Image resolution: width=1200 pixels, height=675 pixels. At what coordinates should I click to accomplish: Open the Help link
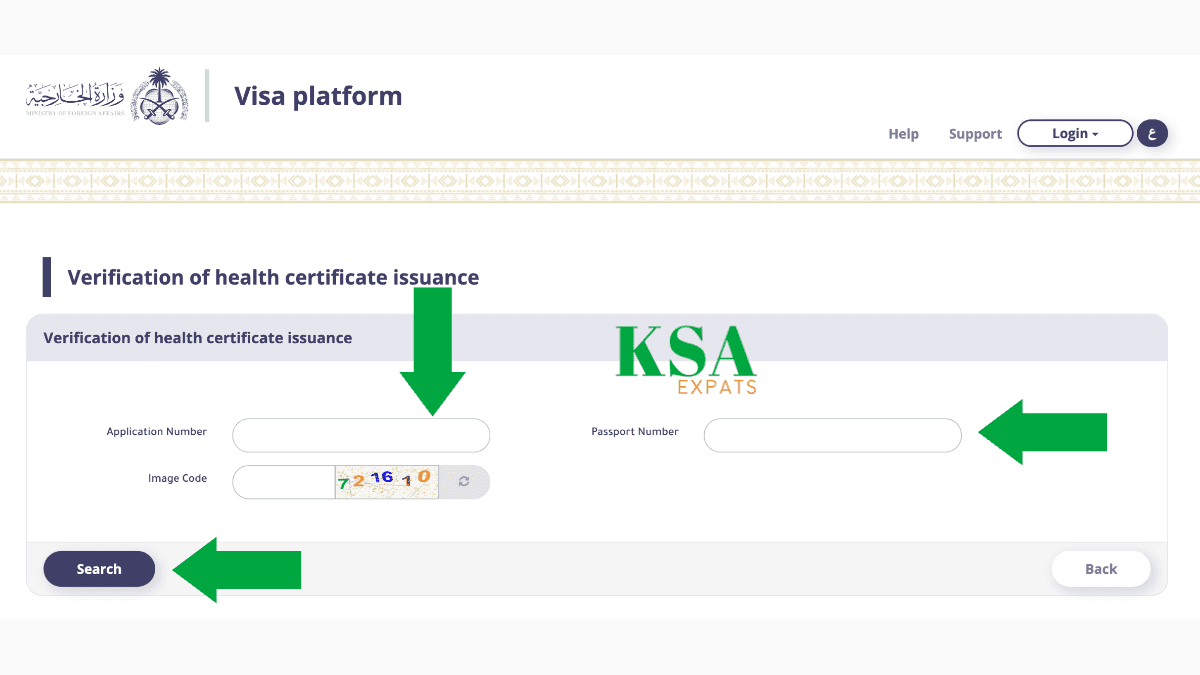coord(903,134)
